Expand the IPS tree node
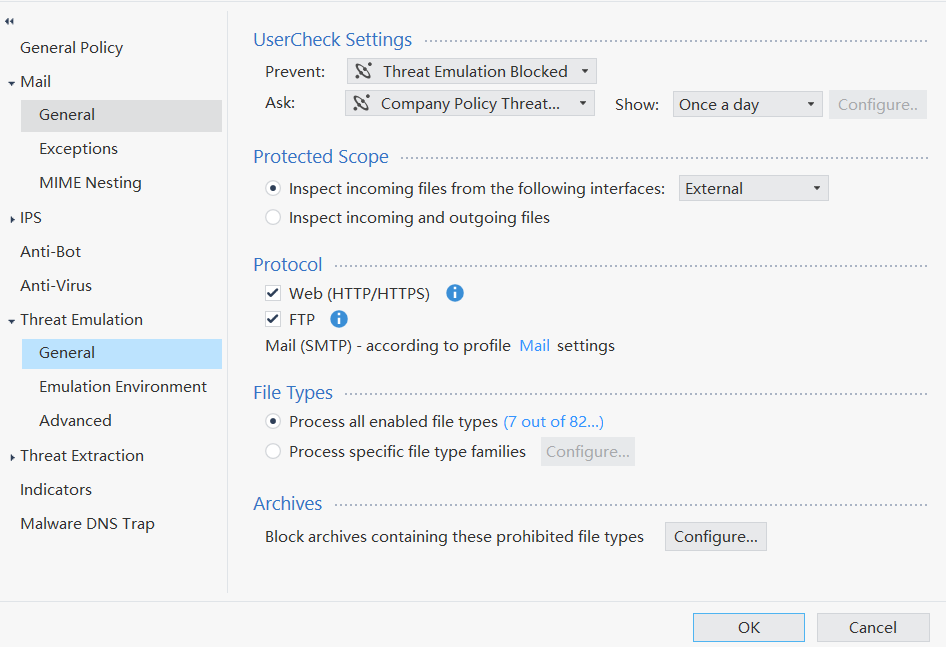The height and width of the screenshot is (647, 946). pyautogui.click(x=12, y=218)
